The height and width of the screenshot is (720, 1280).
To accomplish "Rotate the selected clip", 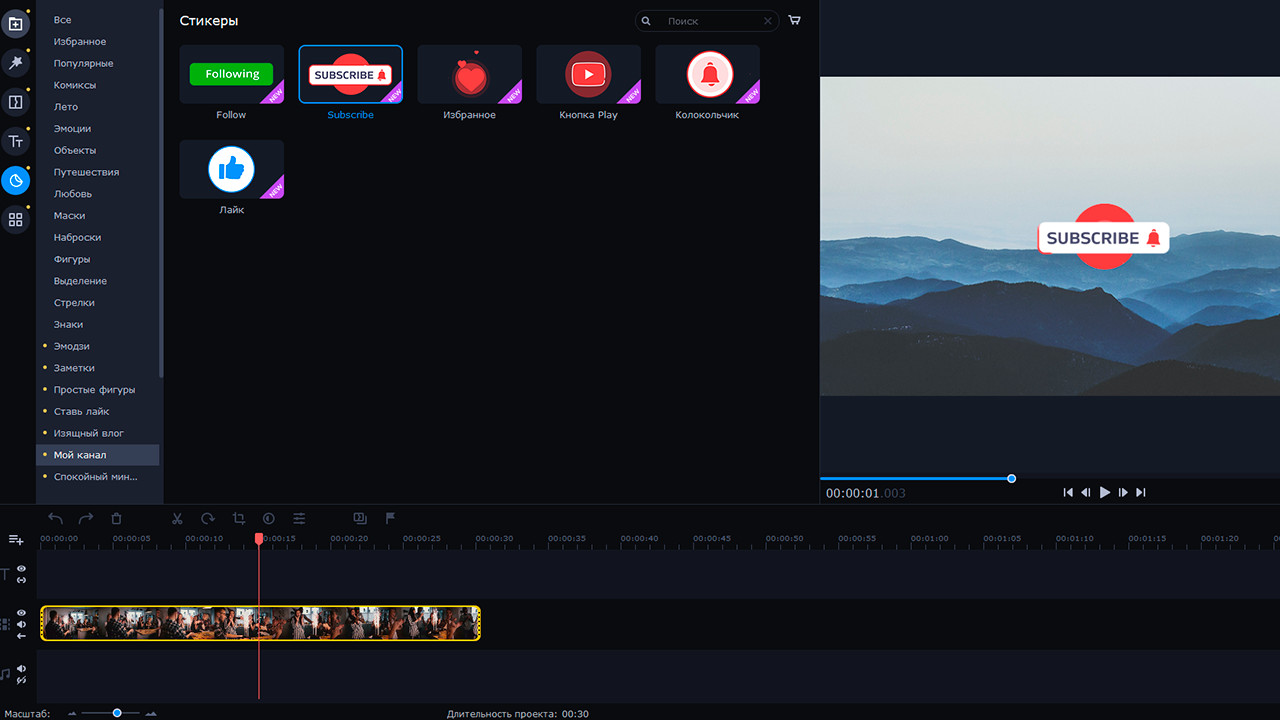I will [x=208, y=519].
